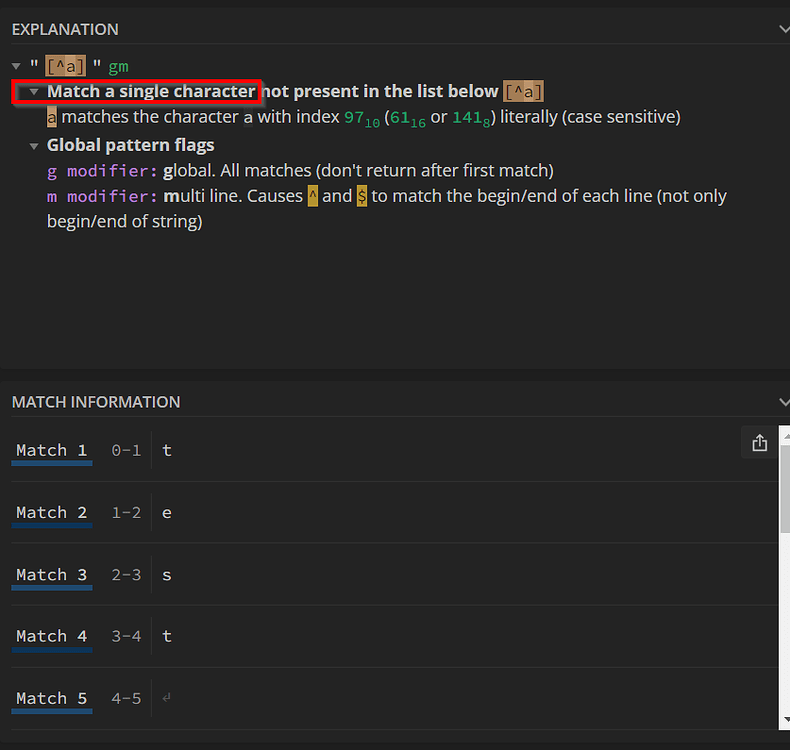Click the scrollbar down arrow in match list
The width and height of the screenshot is (790, 750).
pyautogui.click(x=786, y=719)
